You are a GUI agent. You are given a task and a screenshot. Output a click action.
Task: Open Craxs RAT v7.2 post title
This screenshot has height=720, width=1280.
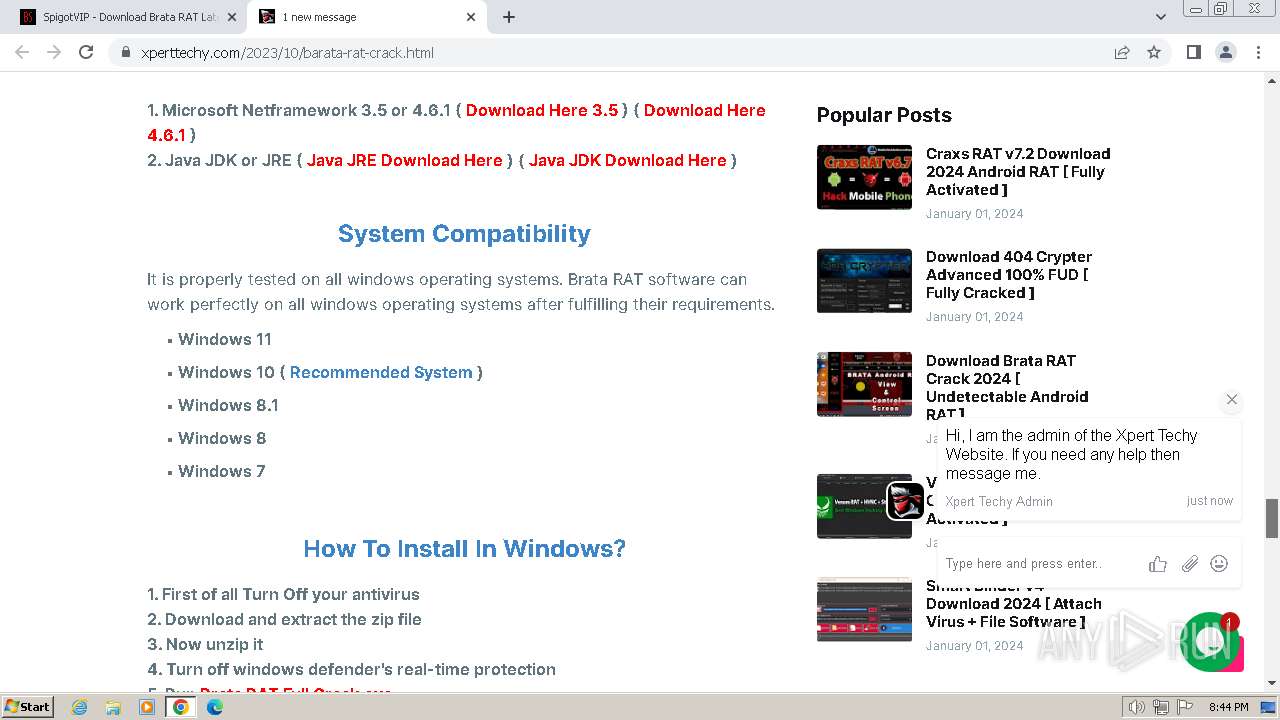click(1018, 171)
